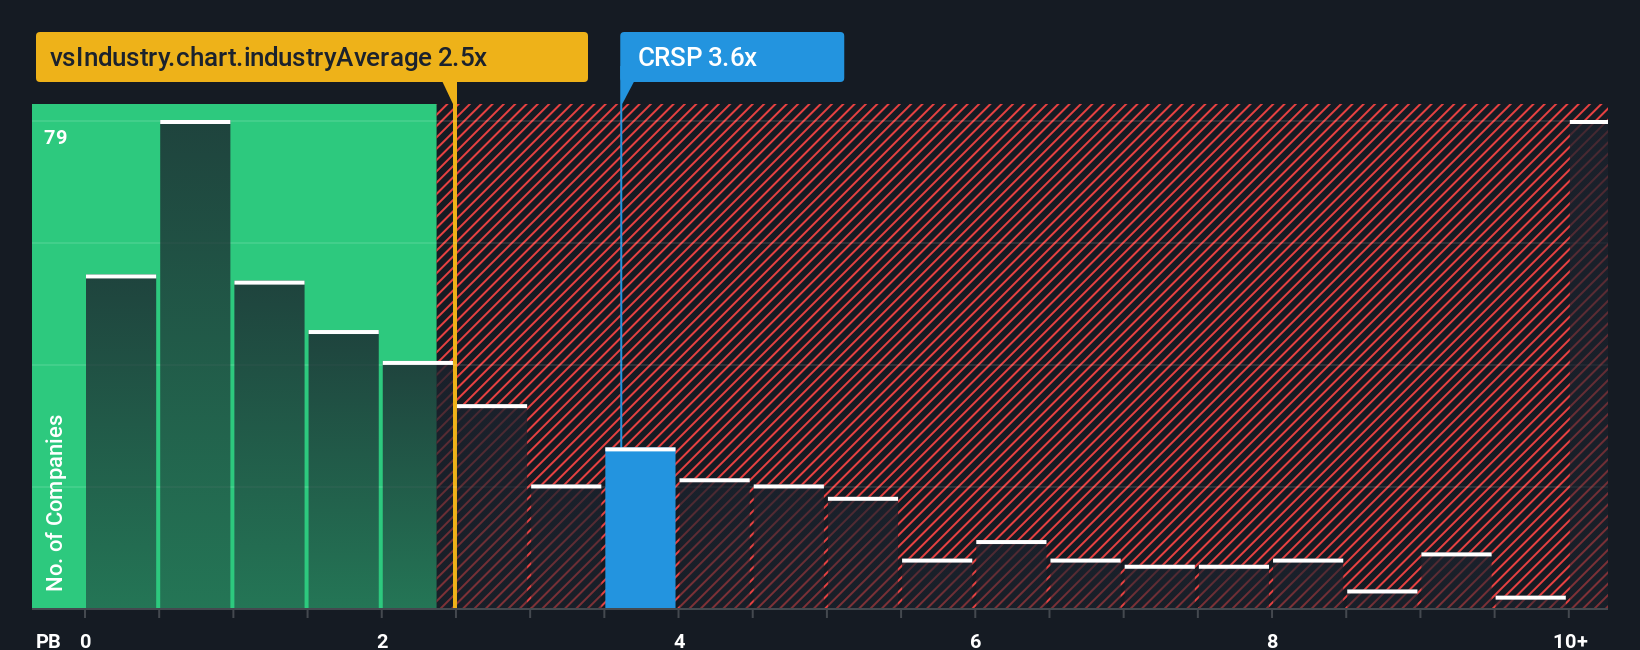This screenshot has width=1640, height=650.
Task: Click the 10+ x-axis tick label
Action: tap(1571, 640)
